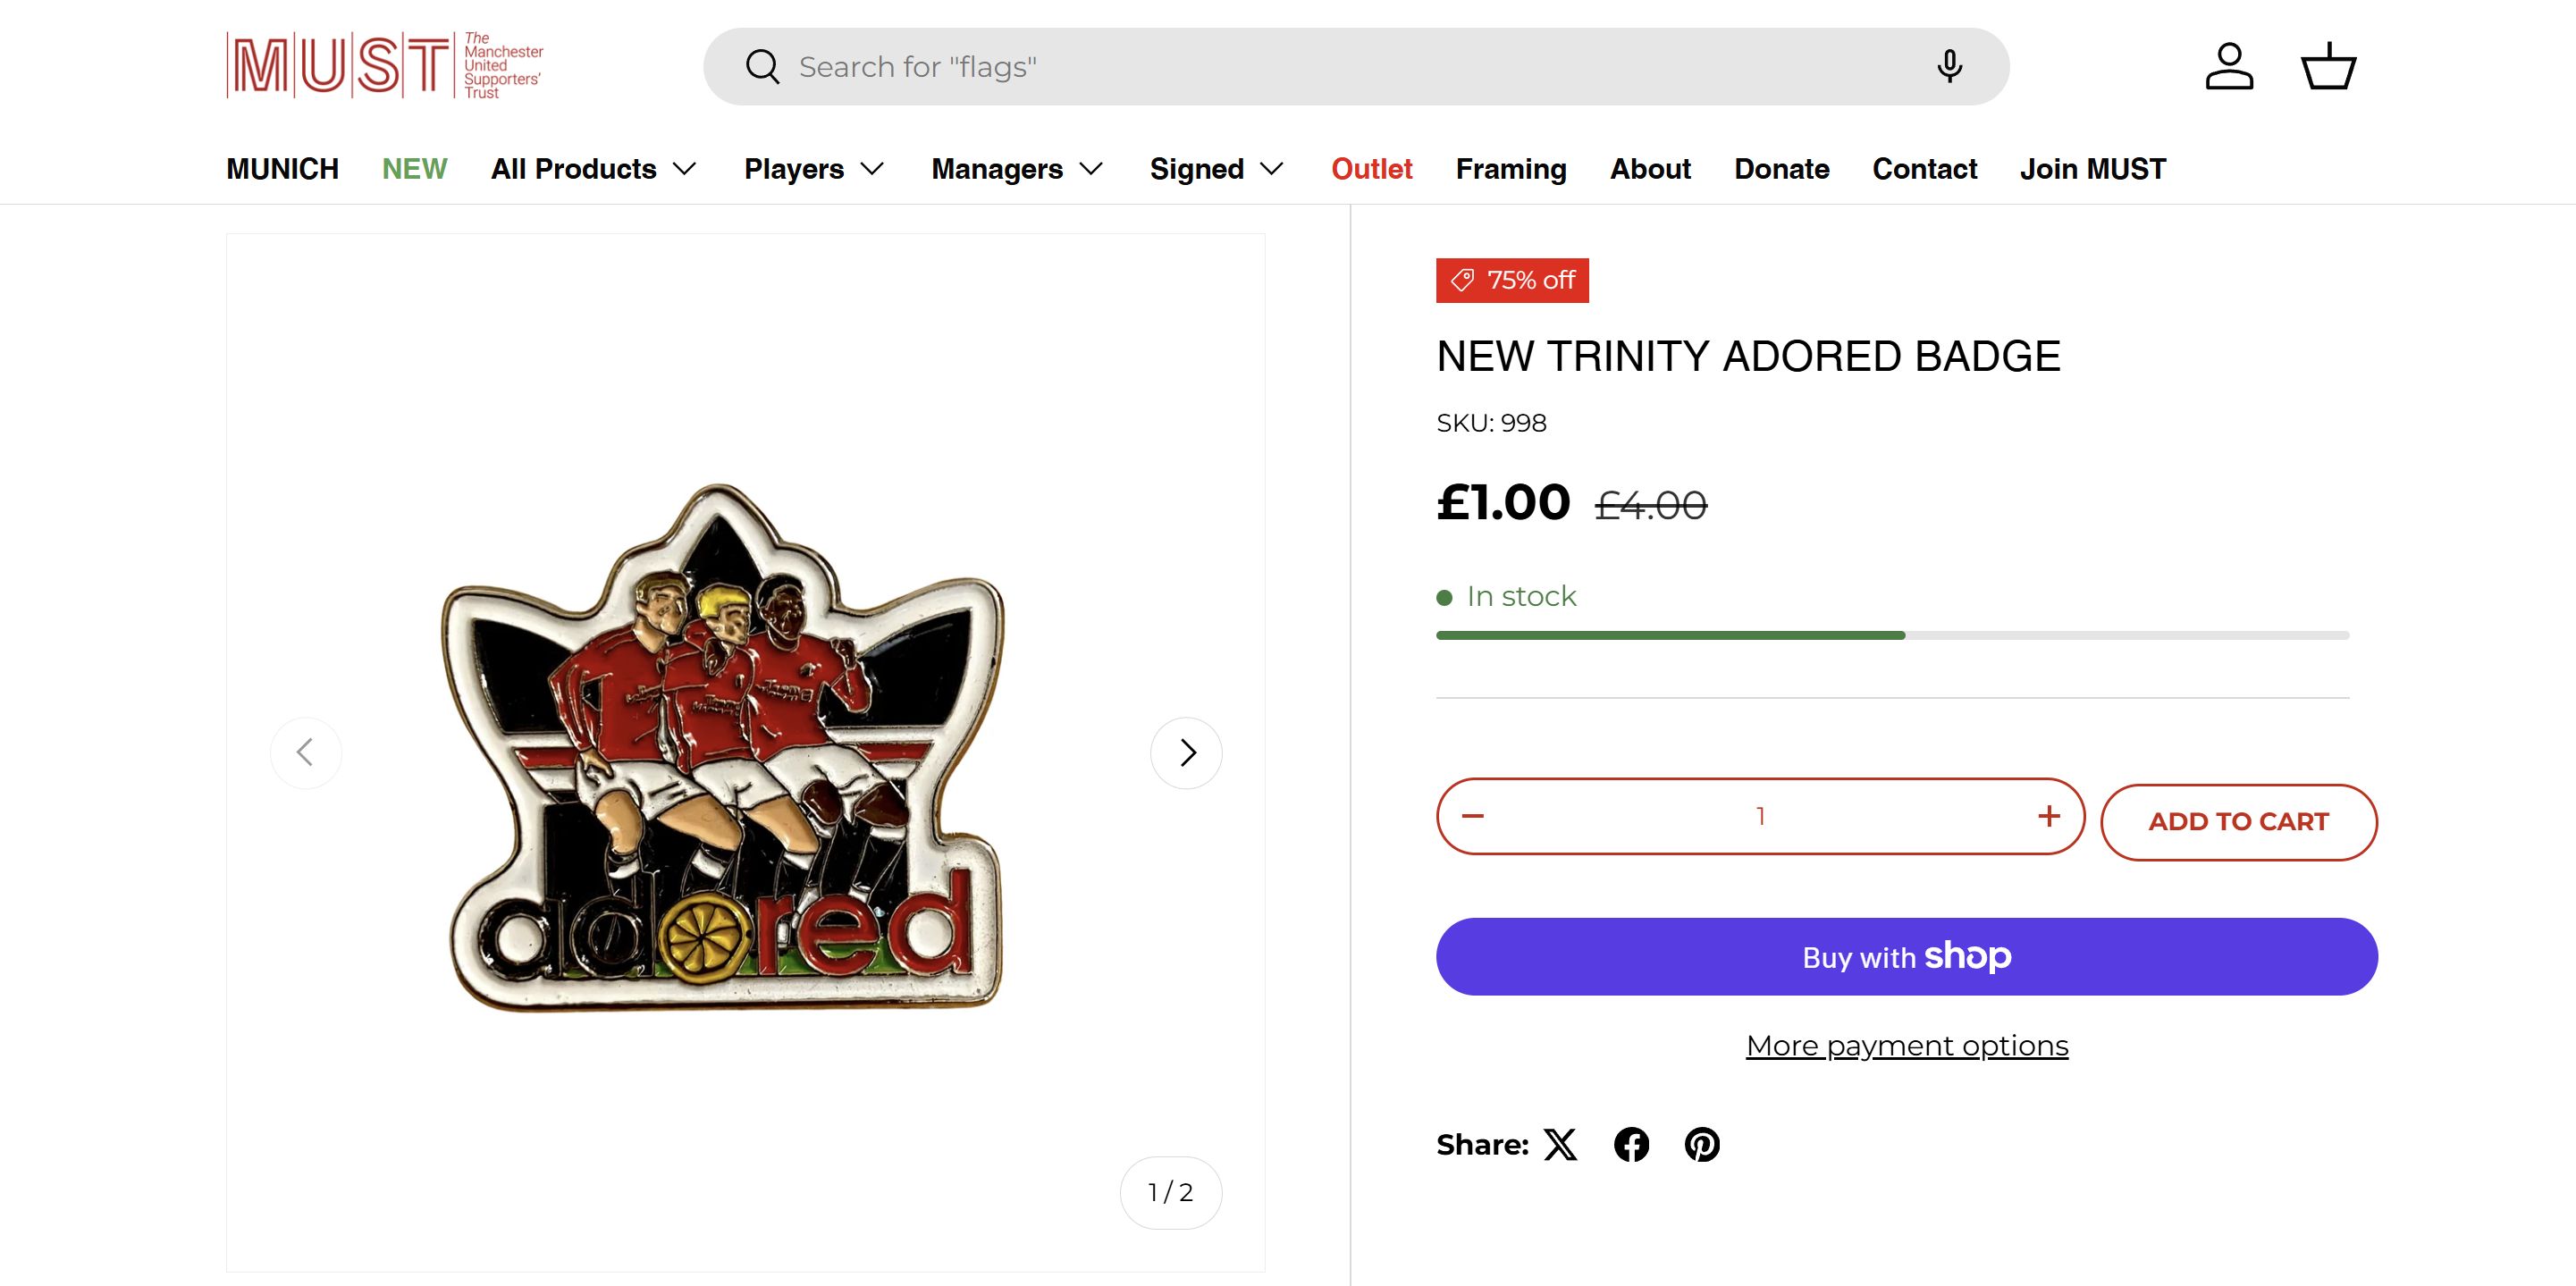Share product on X (Twitter)
This screenshot has height=1286, width=2576.
coord(1560,1144)
